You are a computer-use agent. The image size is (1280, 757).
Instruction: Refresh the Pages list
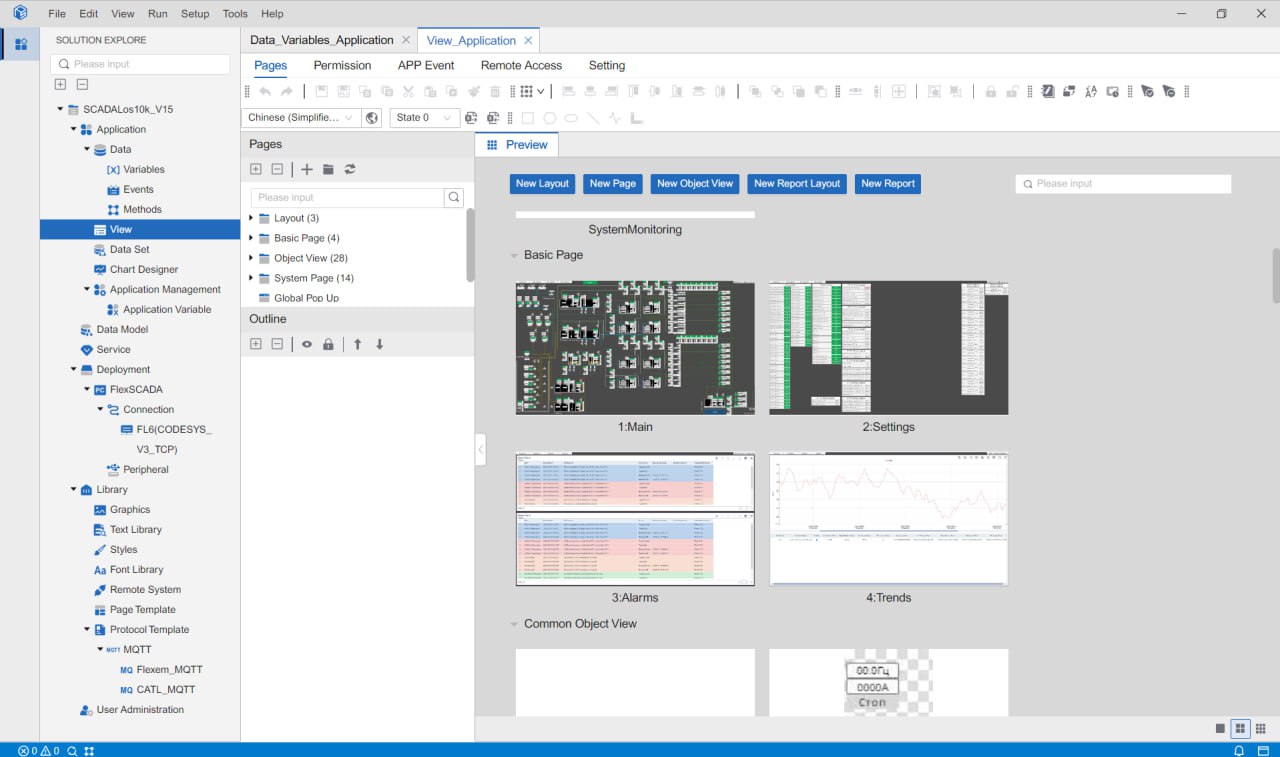350,170
